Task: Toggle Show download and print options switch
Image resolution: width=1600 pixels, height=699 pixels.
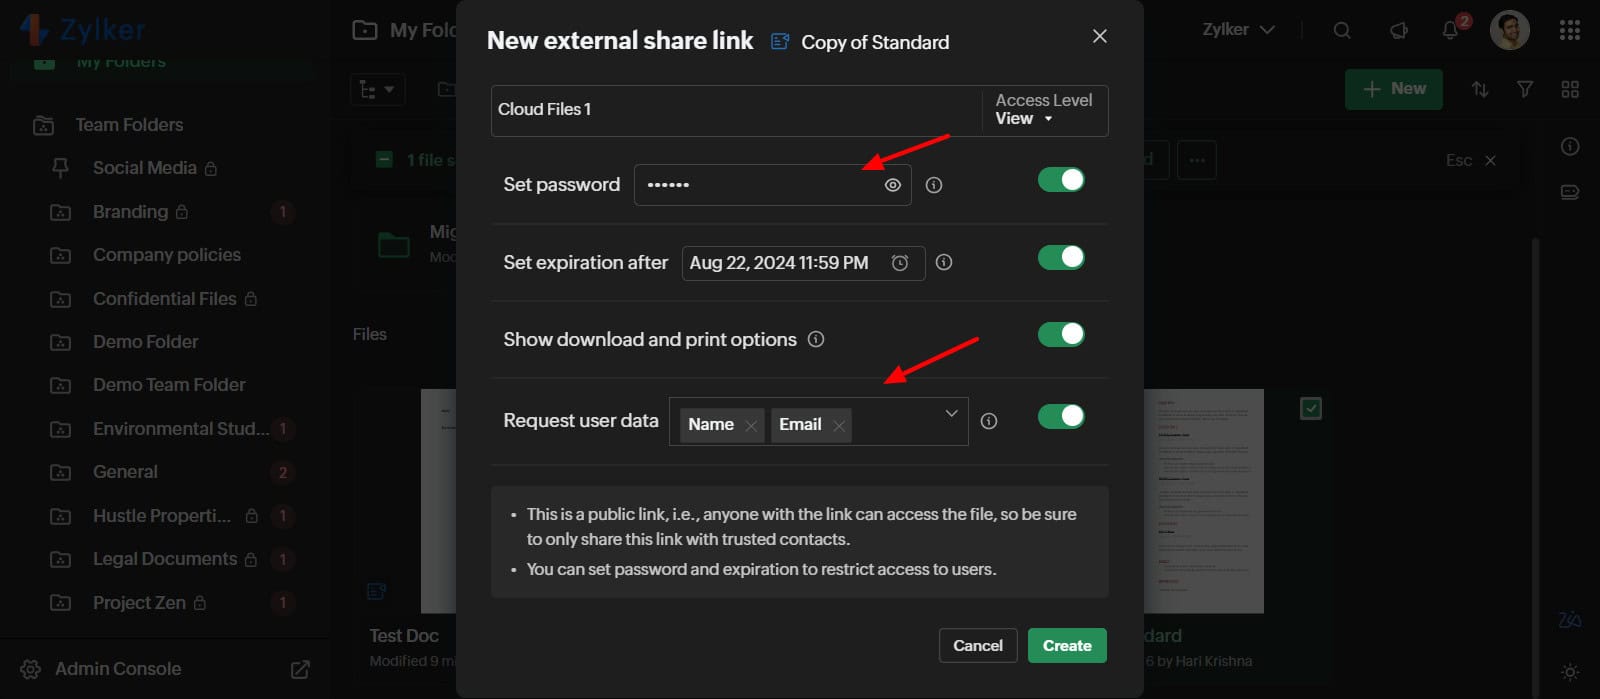Action: coord(1061,335)
